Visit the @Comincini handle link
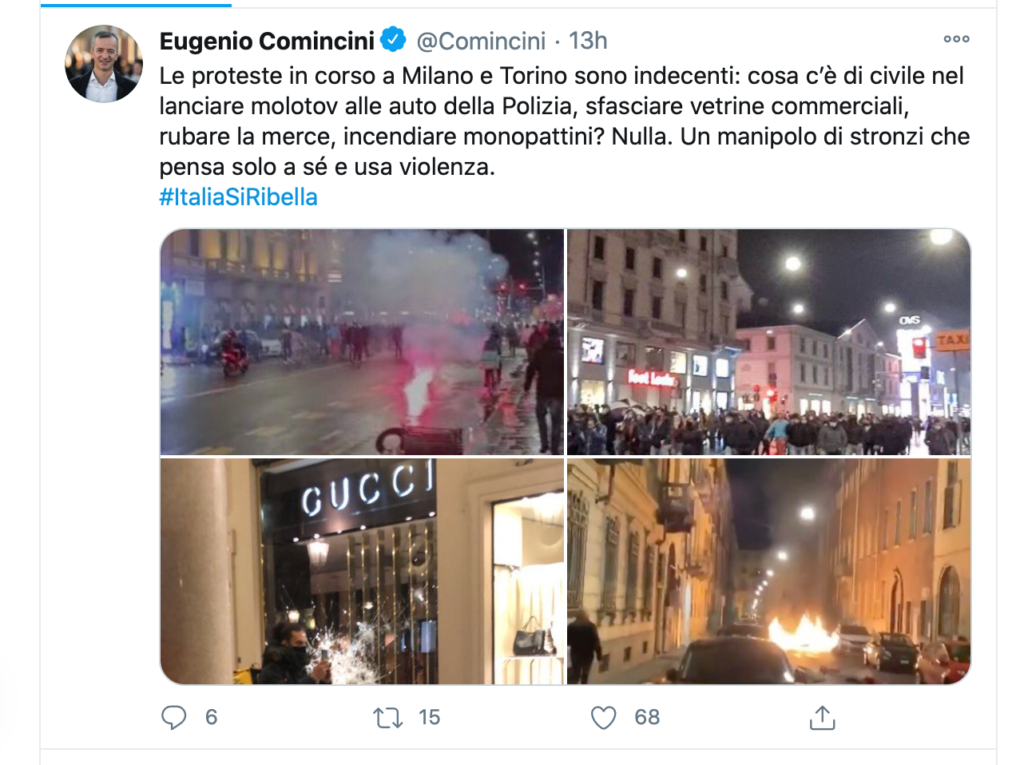The image size is (1024, 765). point(481,41)
